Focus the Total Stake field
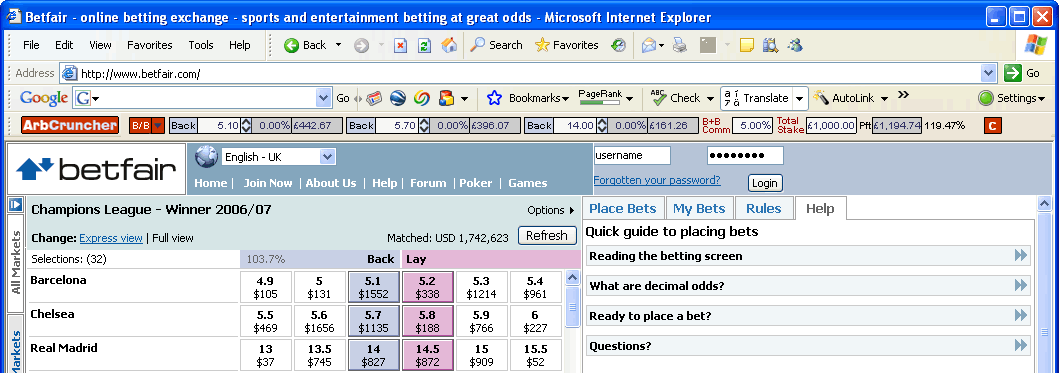 831,126
